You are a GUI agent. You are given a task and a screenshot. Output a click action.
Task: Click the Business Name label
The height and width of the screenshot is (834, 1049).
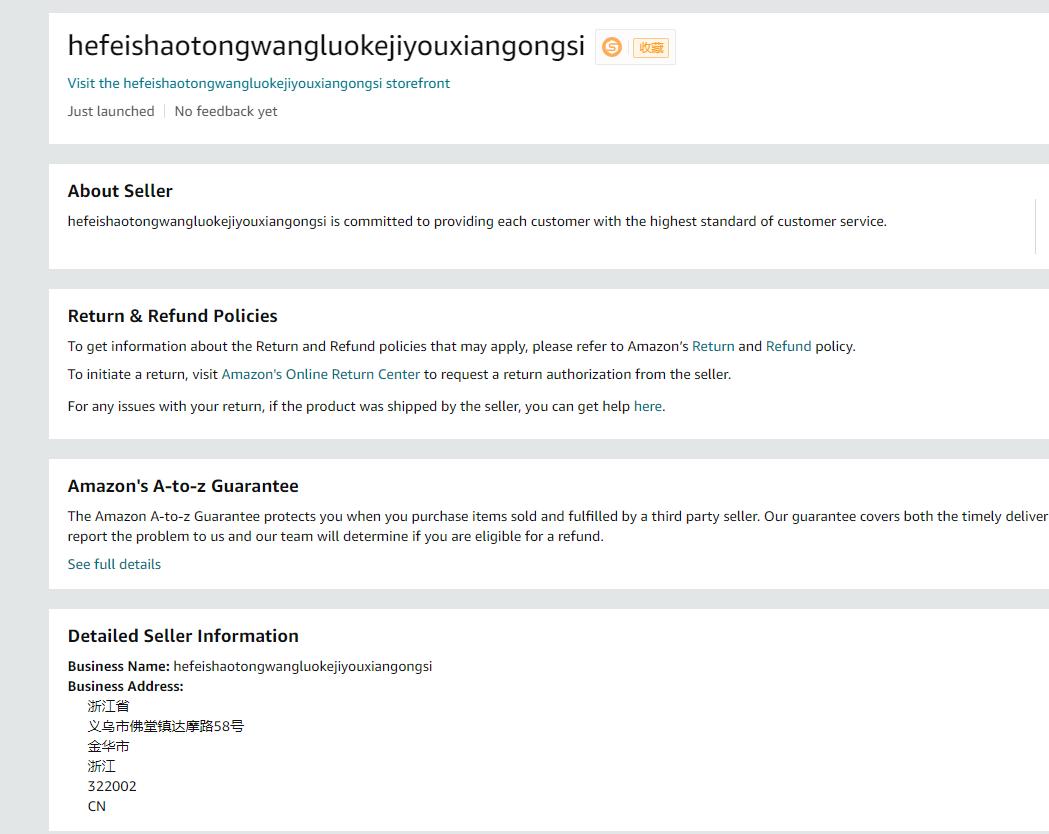pos(118,666)
